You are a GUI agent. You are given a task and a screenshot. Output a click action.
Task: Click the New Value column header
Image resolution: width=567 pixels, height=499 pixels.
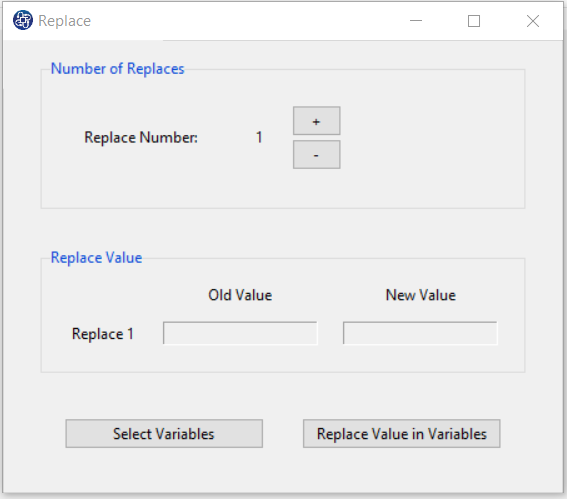pos(421,295)
